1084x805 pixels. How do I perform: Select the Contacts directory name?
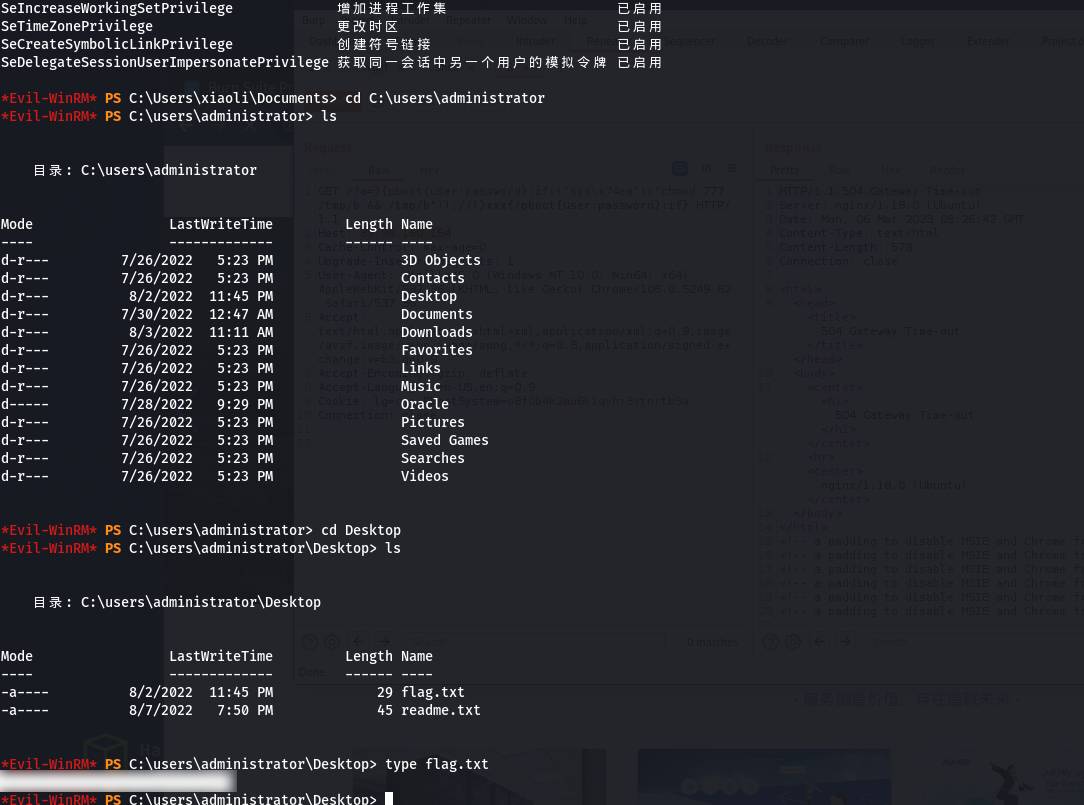tap(432, 278)
